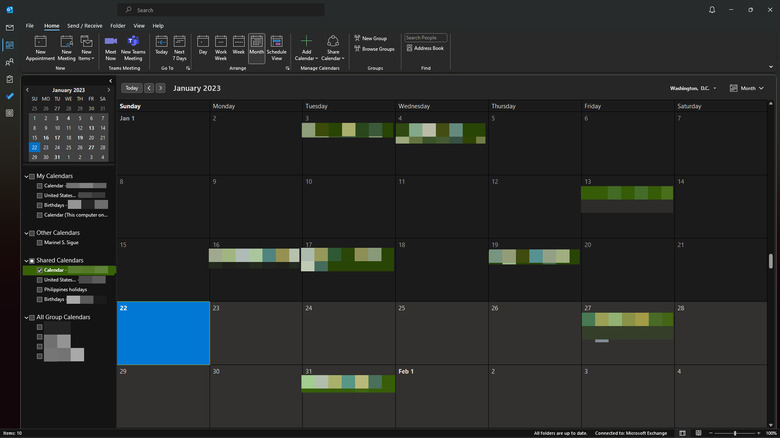Click the Today button above the calendar
The height and width of the screenshot is (438, 780).
coord(131,88)
